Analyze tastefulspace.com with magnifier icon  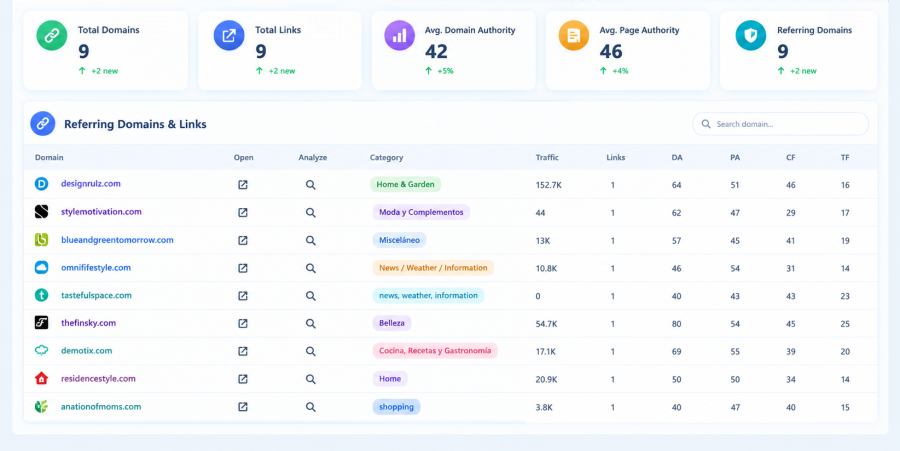pos(311,296)
